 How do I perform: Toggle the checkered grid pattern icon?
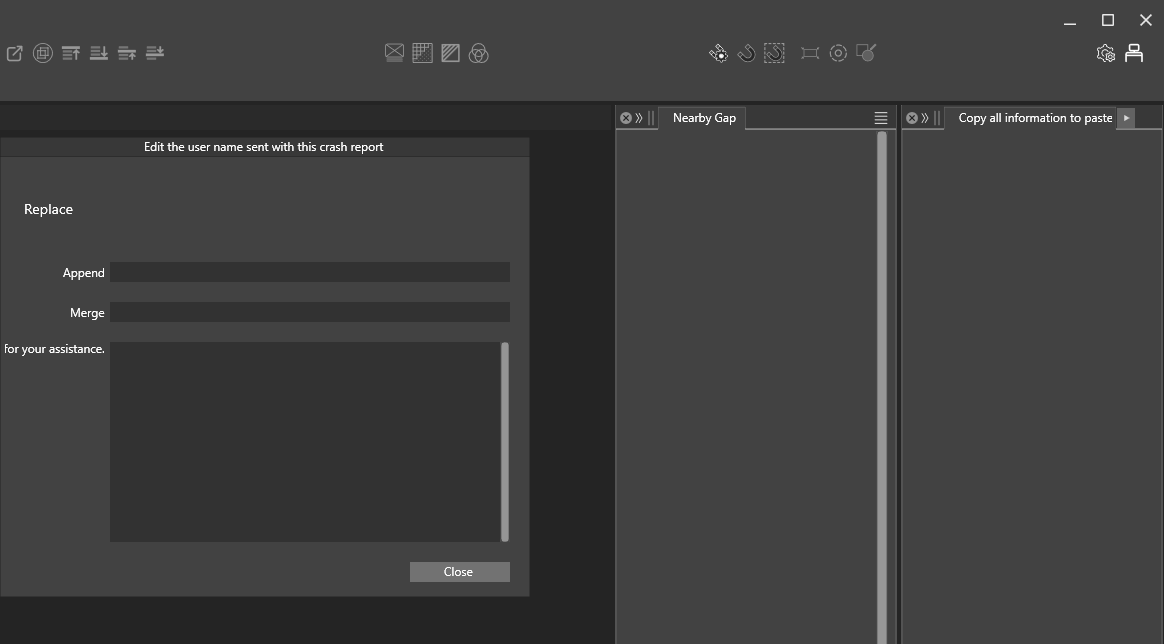[x=423, y=54]
